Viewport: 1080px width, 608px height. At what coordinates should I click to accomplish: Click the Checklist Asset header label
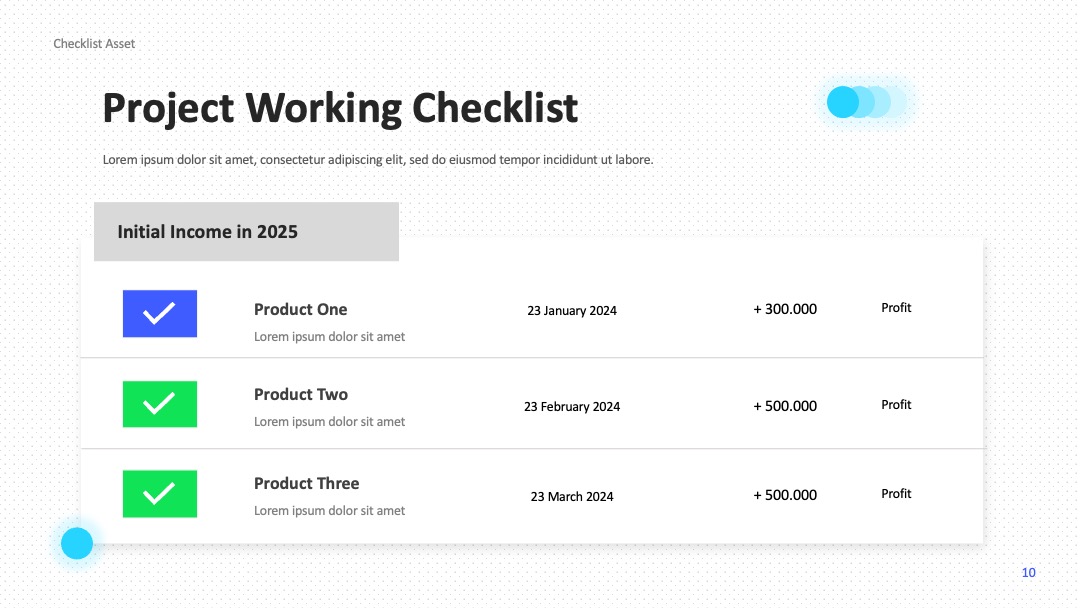[94, 43]
